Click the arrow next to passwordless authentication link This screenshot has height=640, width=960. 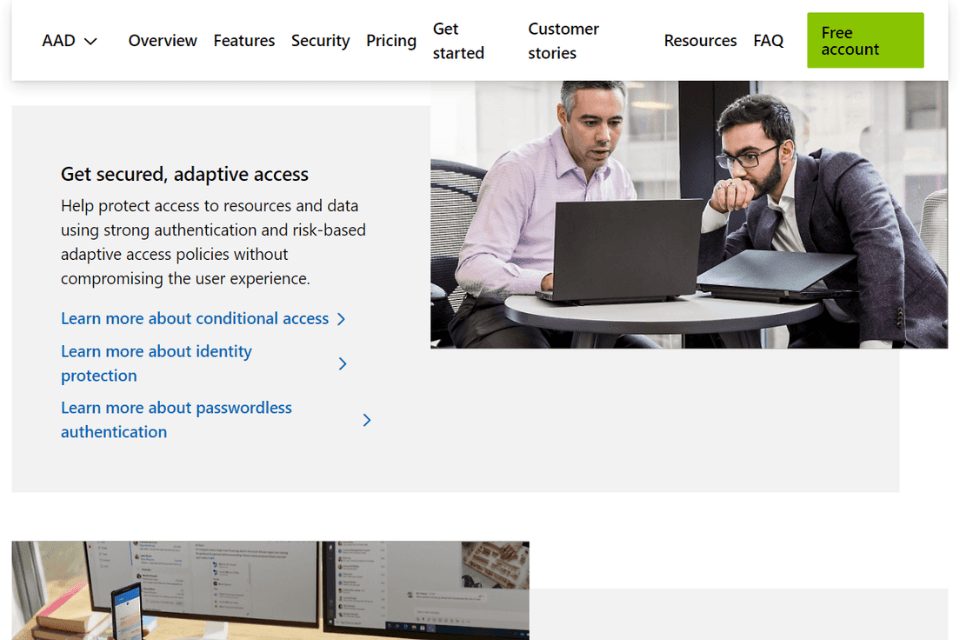coord(366,419)
